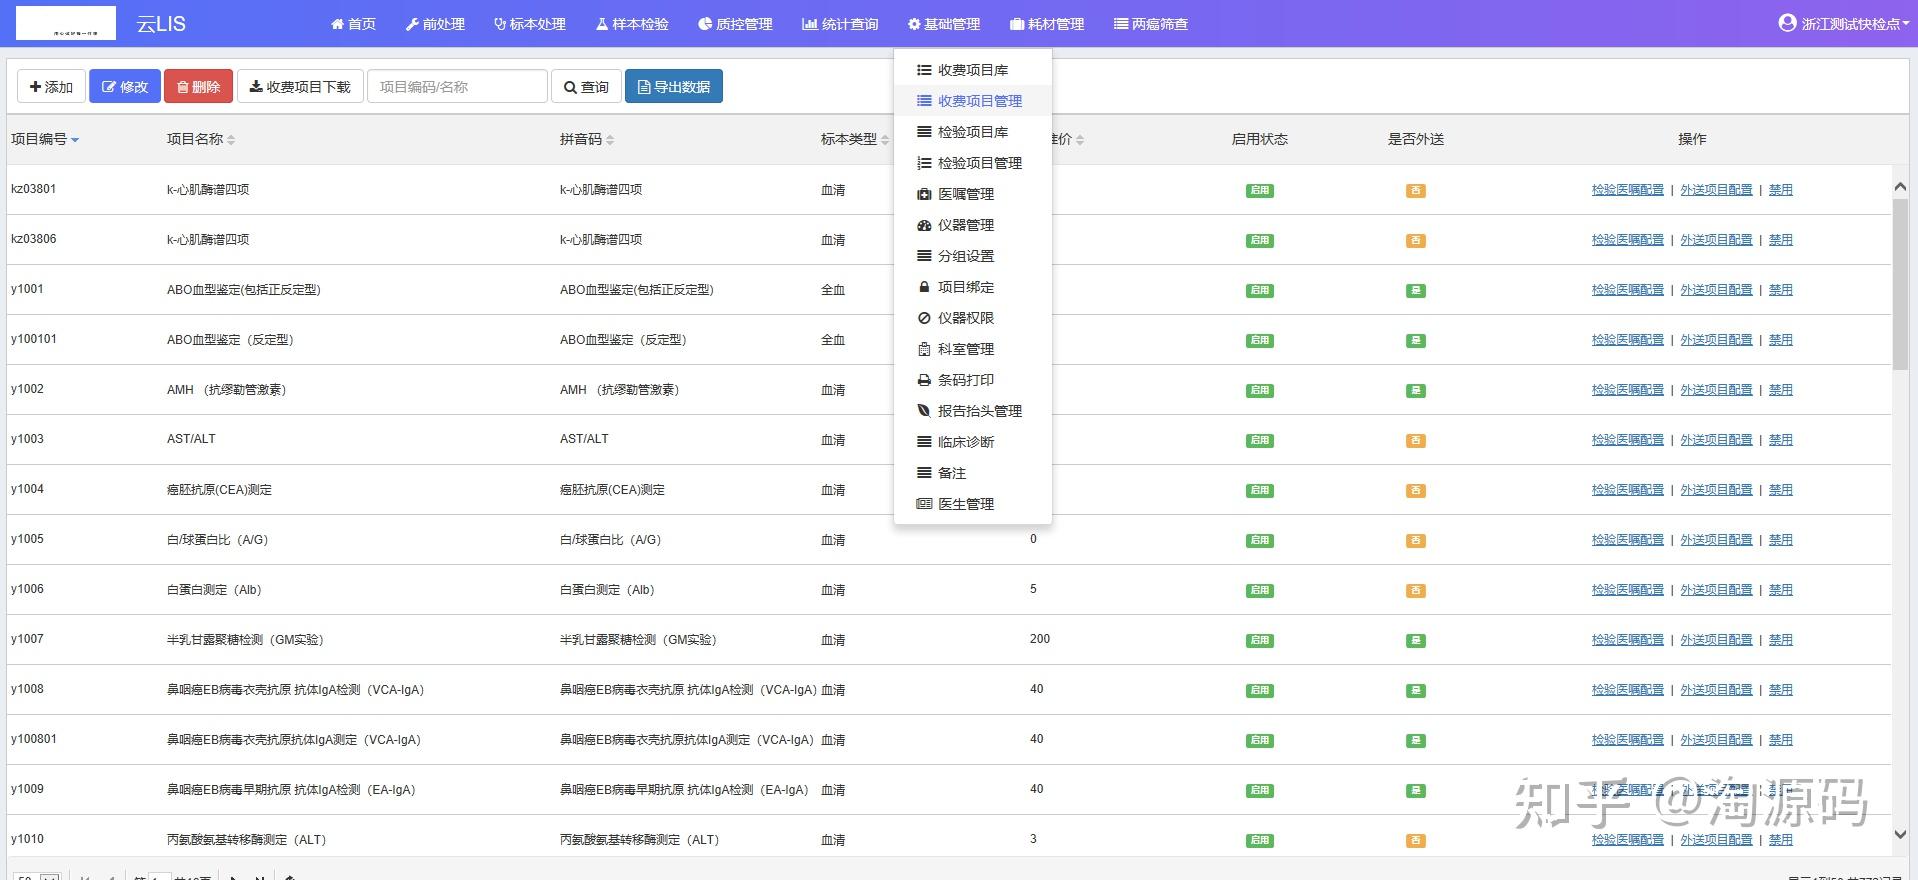Sort by 标本类型 column header
1918x880 pixels.
tap(855, 139)
